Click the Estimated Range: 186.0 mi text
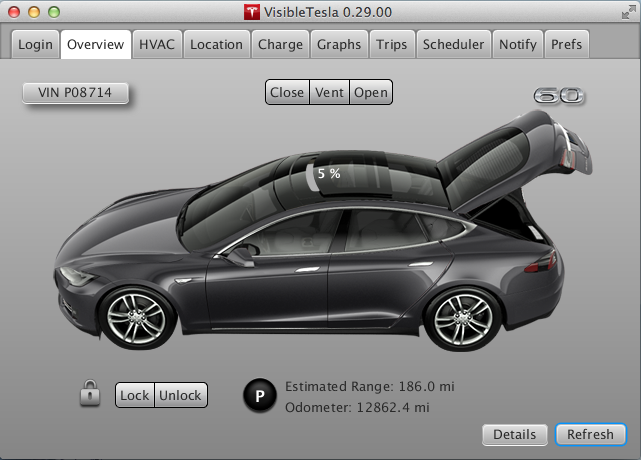The width and height of the screenshot is (641, 460). [370, 386]
